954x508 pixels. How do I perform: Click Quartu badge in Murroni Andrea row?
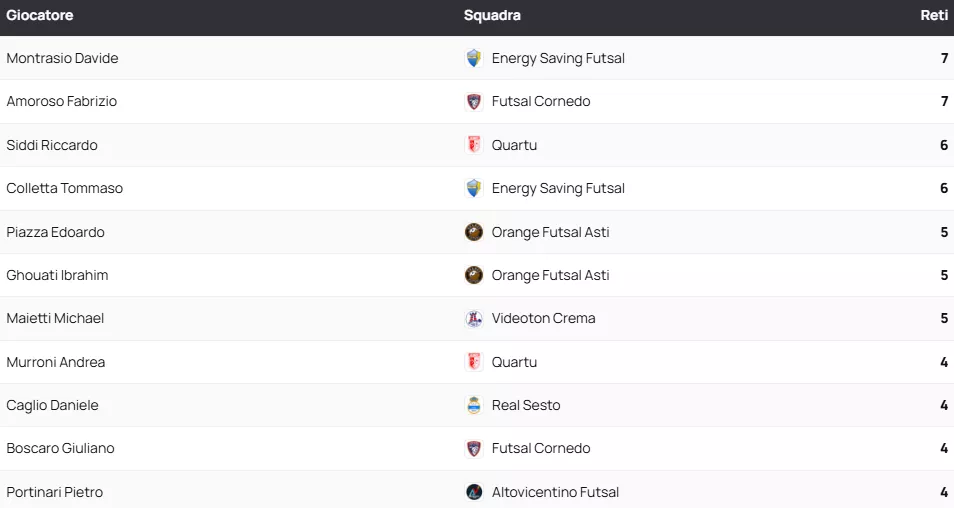[x=474, y=362]
